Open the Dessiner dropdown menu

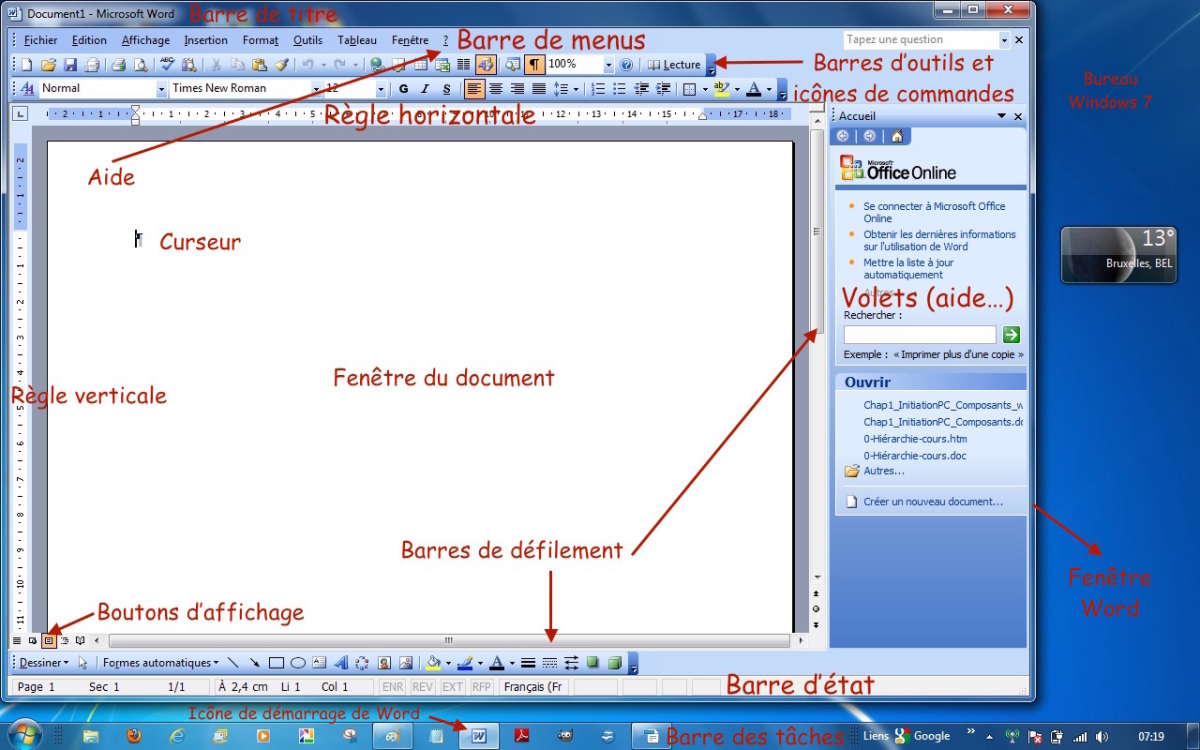[44, 663]
